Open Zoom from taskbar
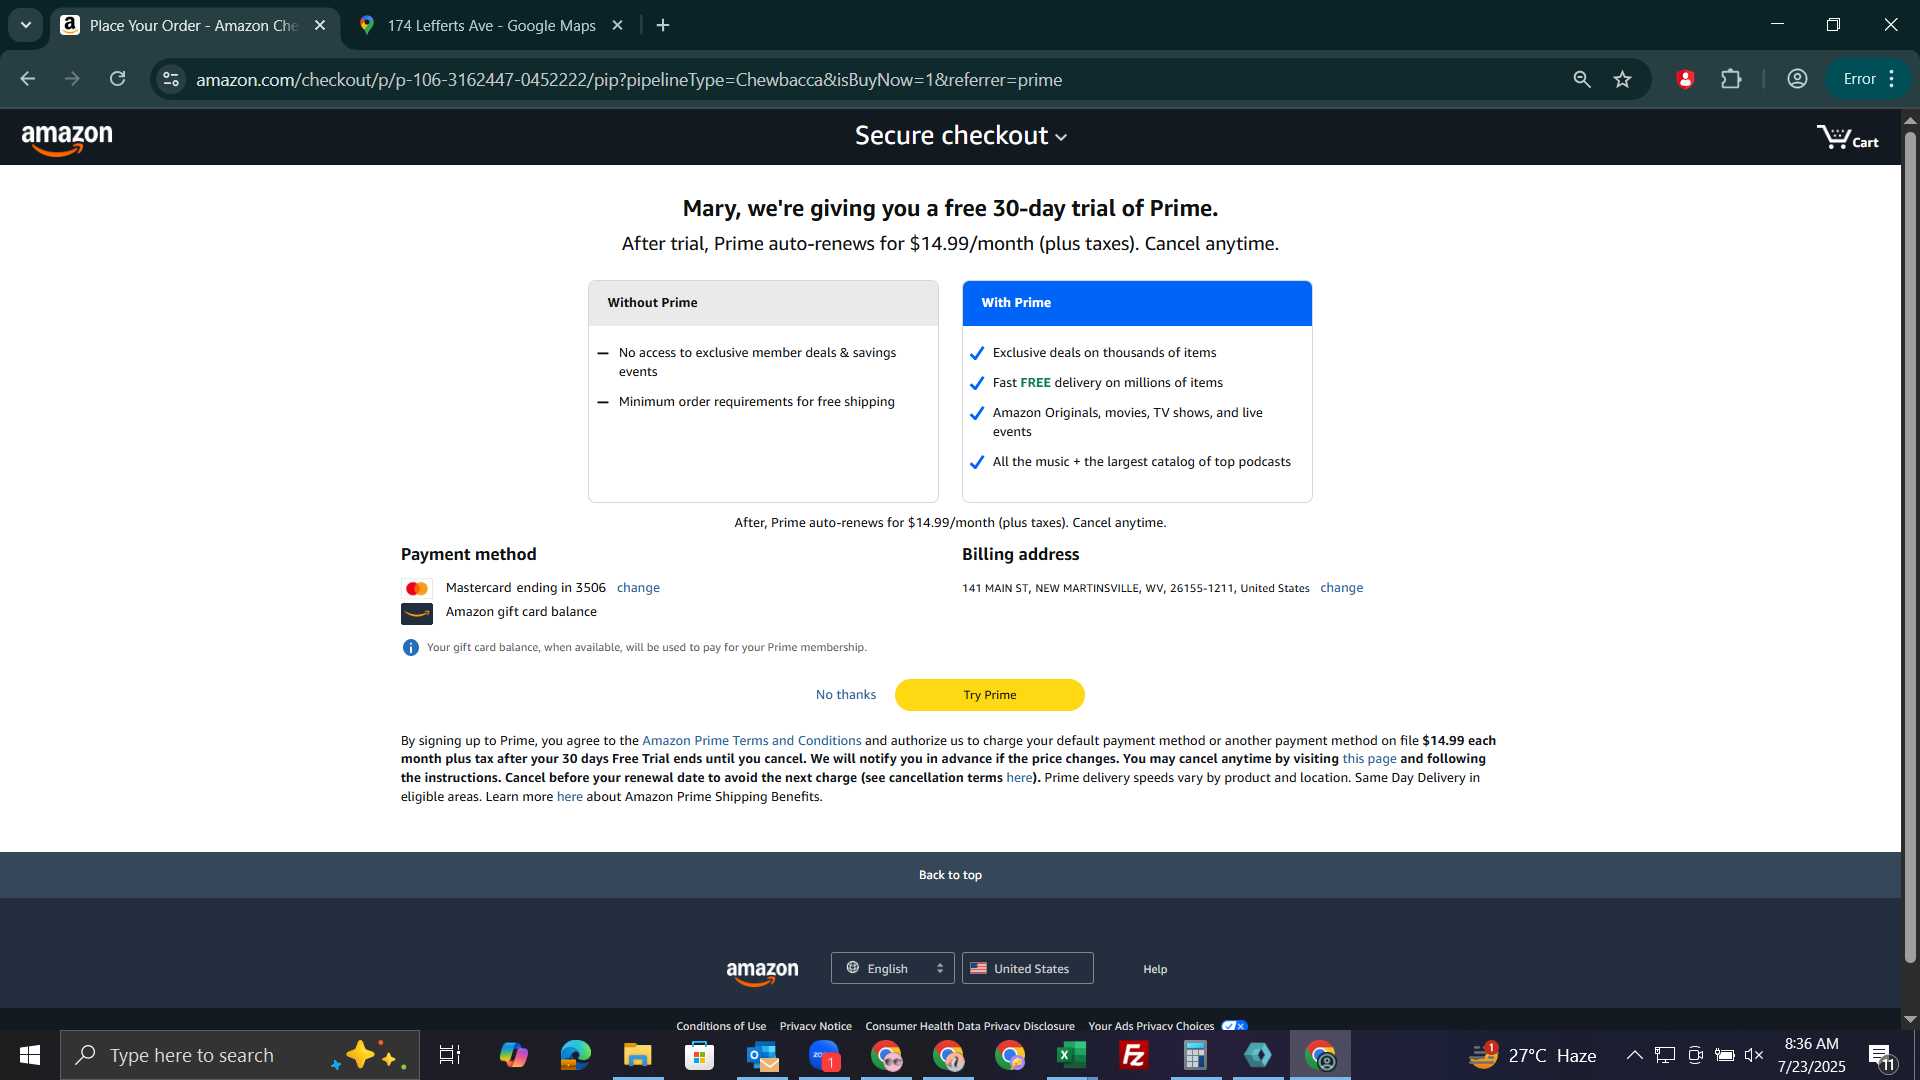 tap(824, 1055)
